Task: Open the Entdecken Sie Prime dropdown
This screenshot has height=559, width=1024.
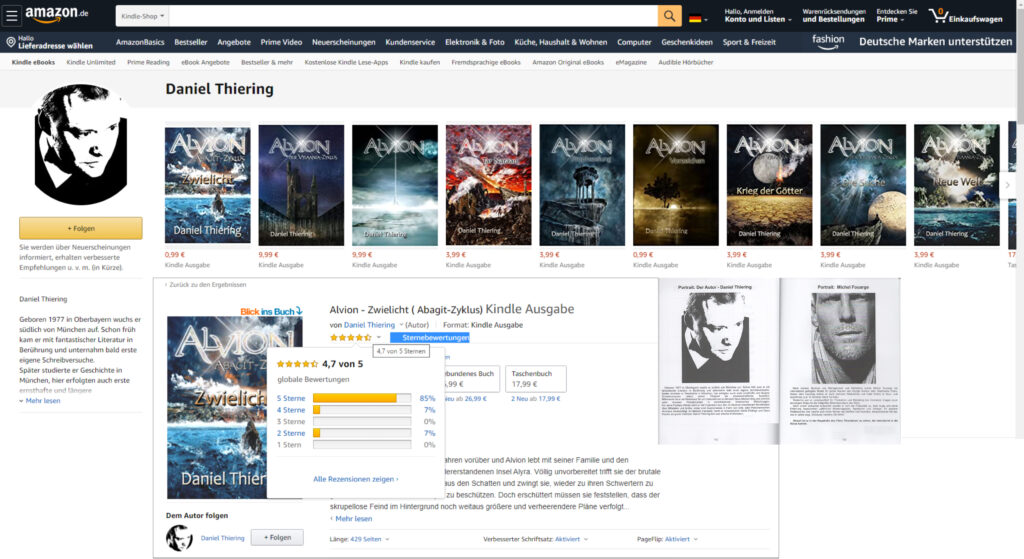Action: pyautogui.click(x=897, y=16)
